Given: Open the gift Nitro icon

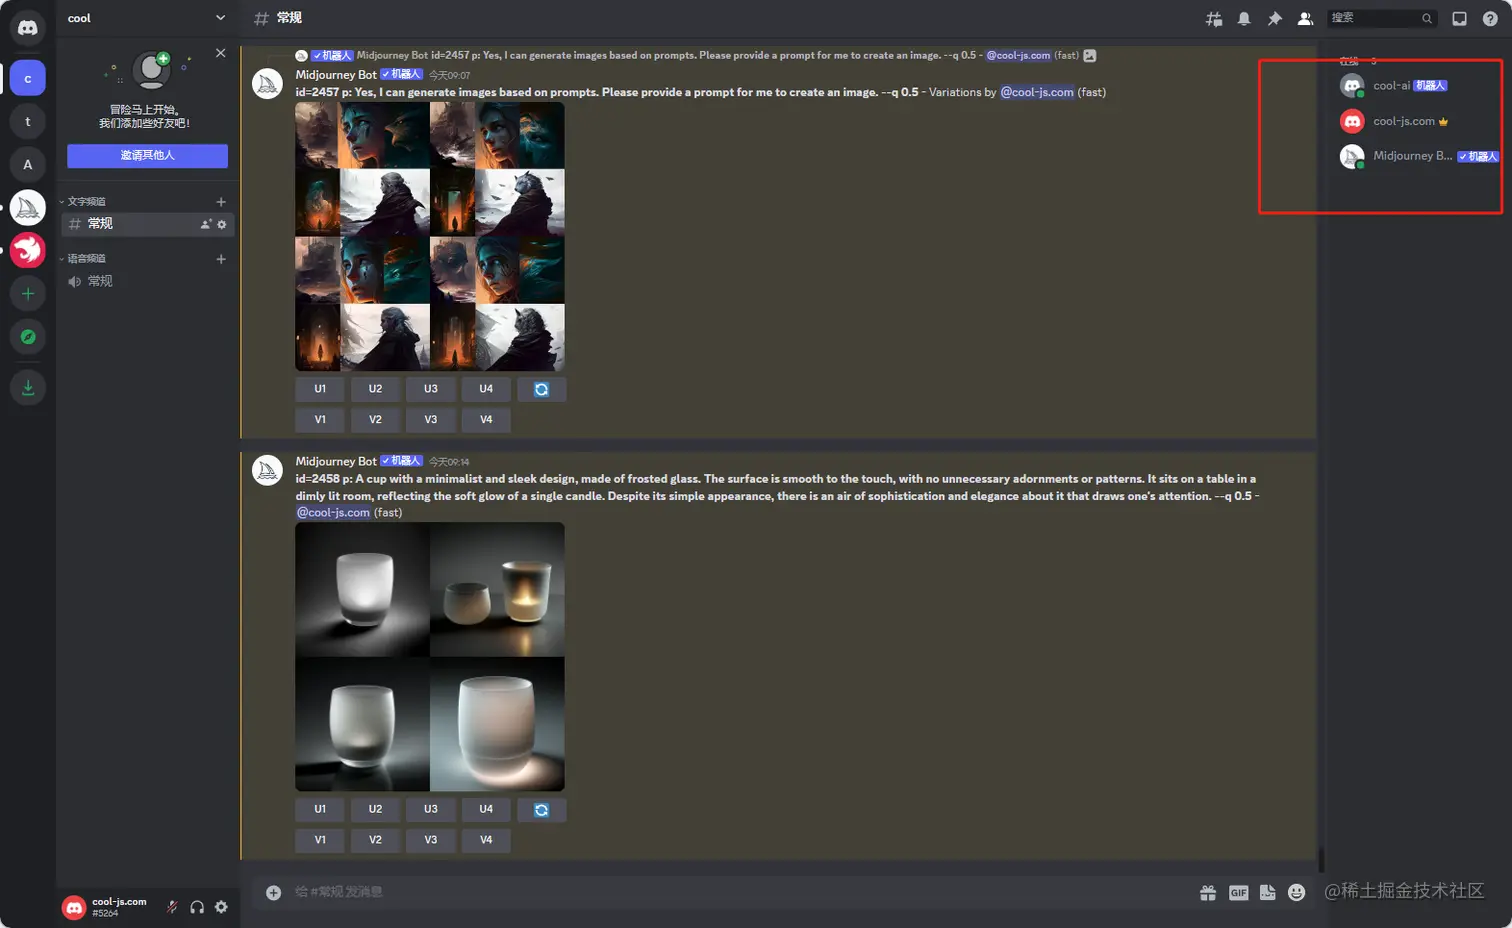Looking at the screenshot, I should coord(1208,892).
